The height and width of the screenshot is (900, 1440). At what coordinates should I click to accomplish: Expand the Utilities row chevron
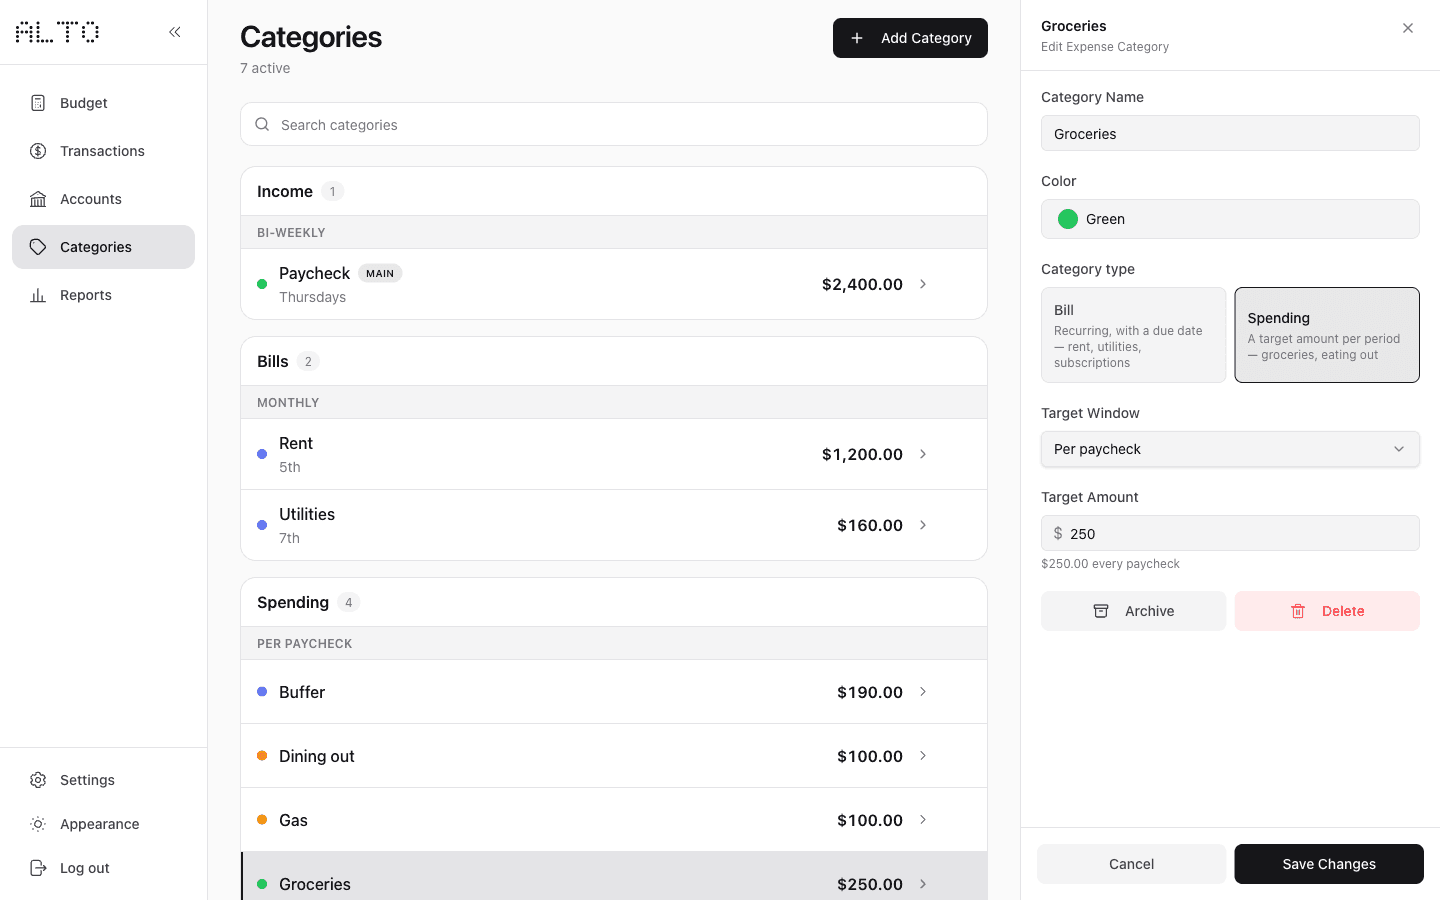(x=923, y=525)
